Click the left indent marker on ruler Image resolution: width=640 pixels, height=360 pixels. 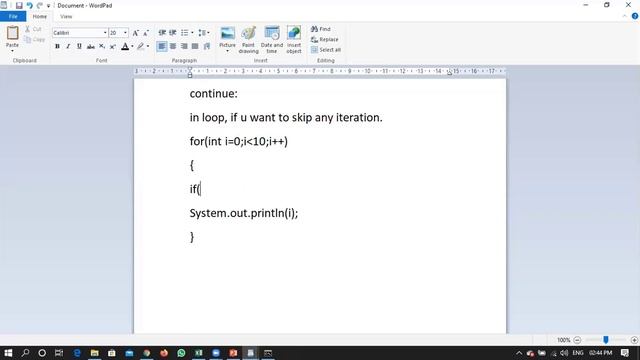(x=190, y=73)
